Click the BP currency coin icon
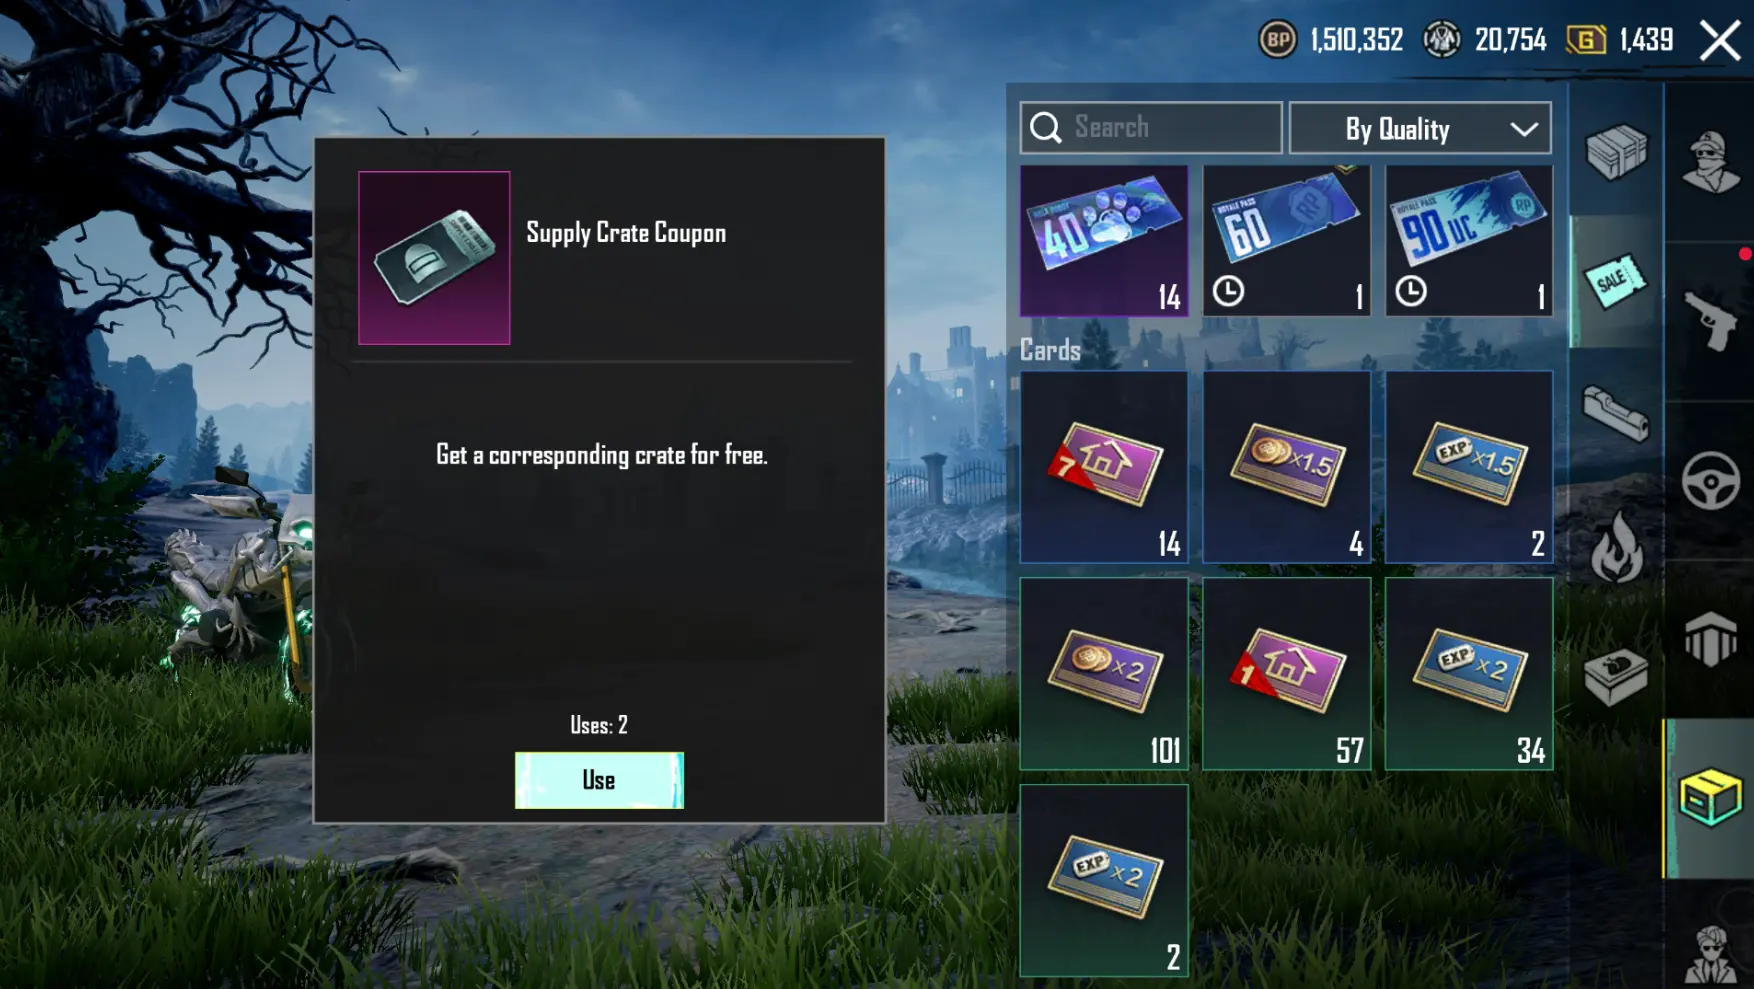The height and width of the screenshot is (989, 1754). [1277, 40]
